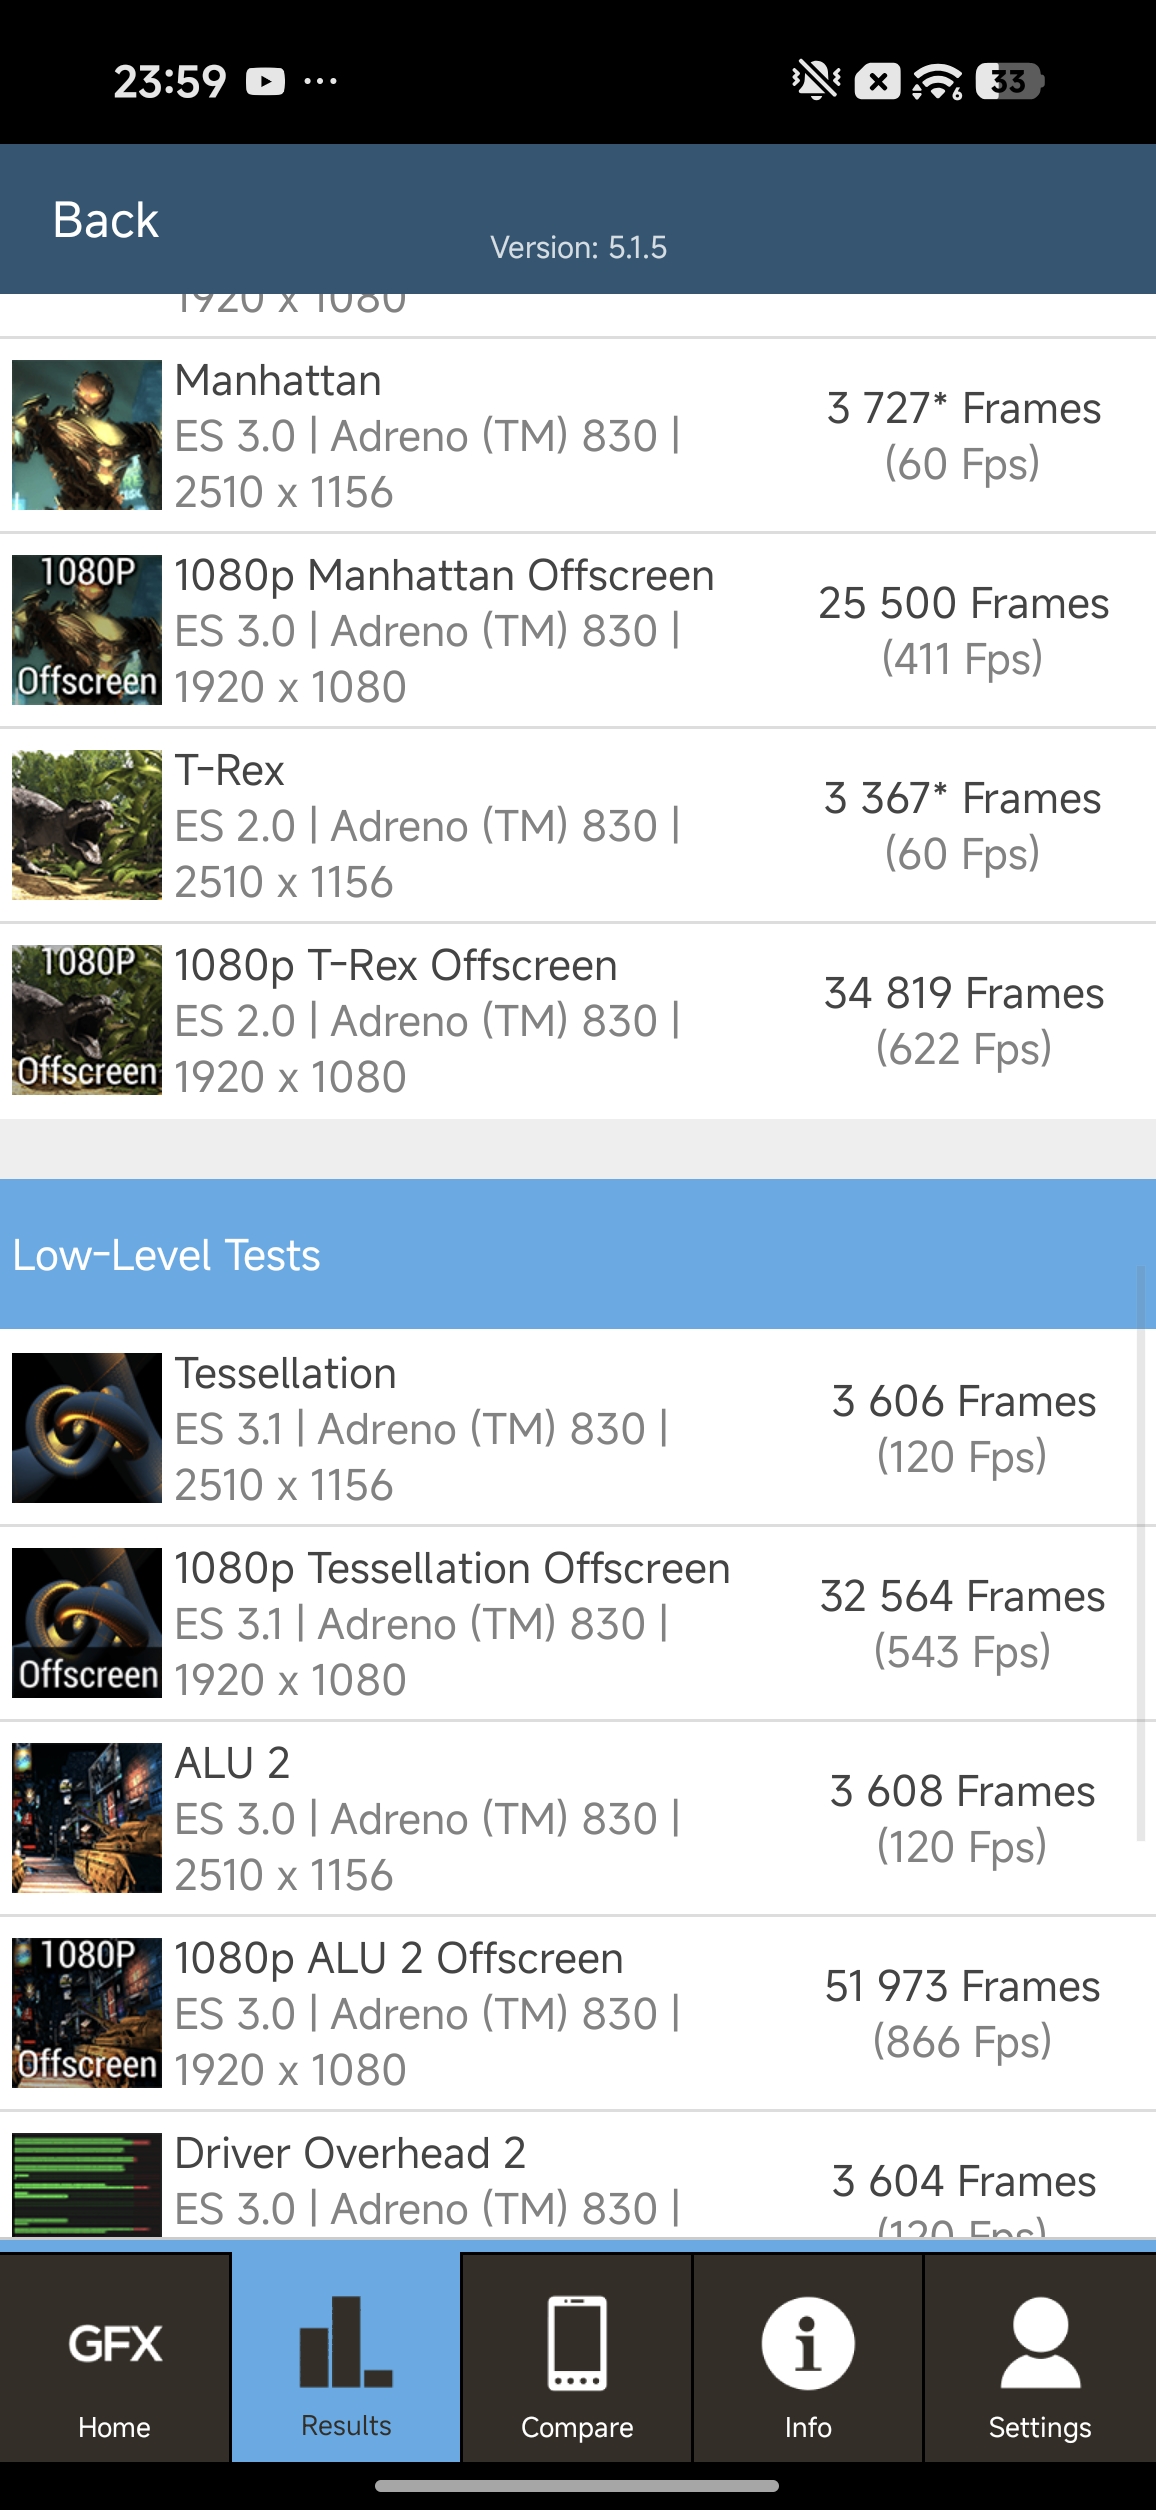Select the ALU 2 test thumbnail
This screenshot has width=1156, height=2510.
[87, 1818]
